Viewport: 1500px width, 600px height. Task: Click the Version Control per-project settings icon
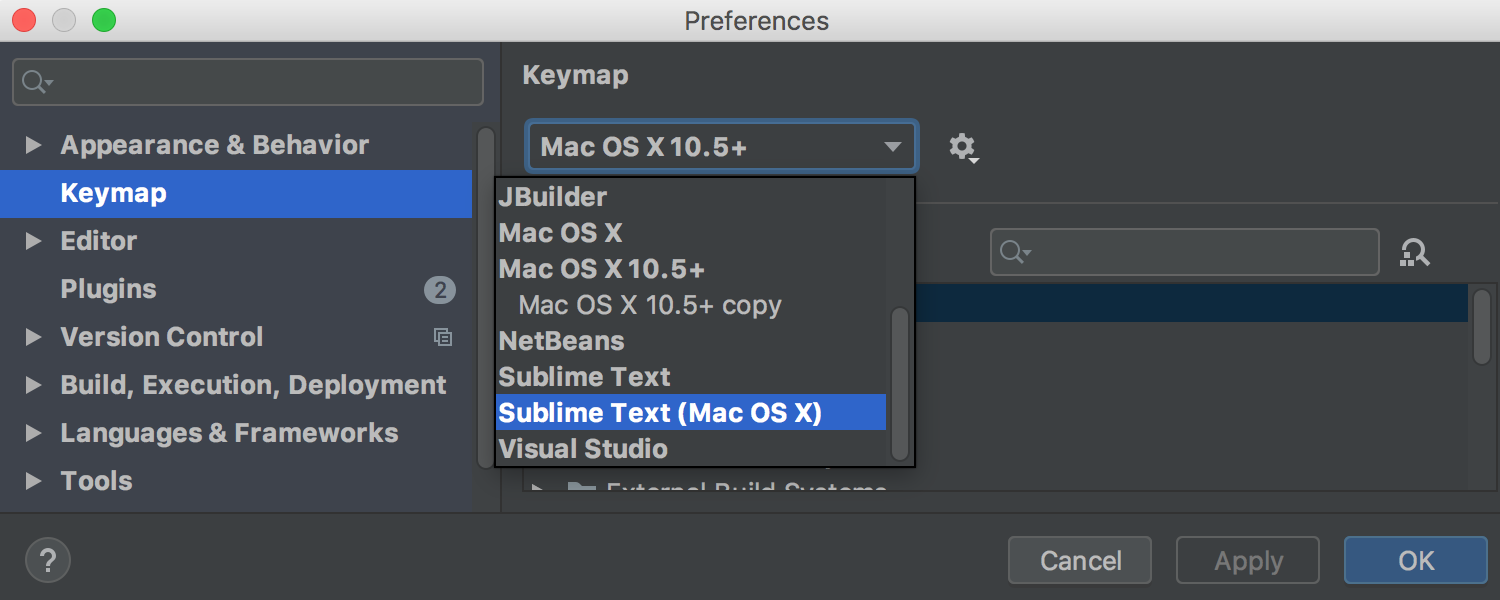tap(442, 337)
